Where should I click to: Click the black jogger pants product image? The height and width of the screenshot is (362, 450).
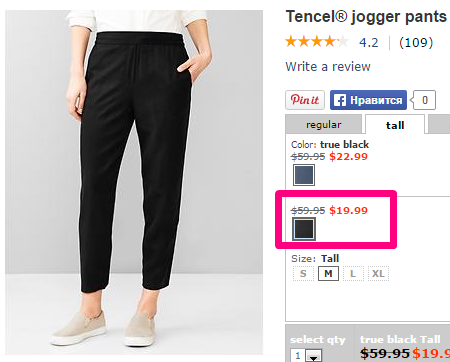(134, 182)
